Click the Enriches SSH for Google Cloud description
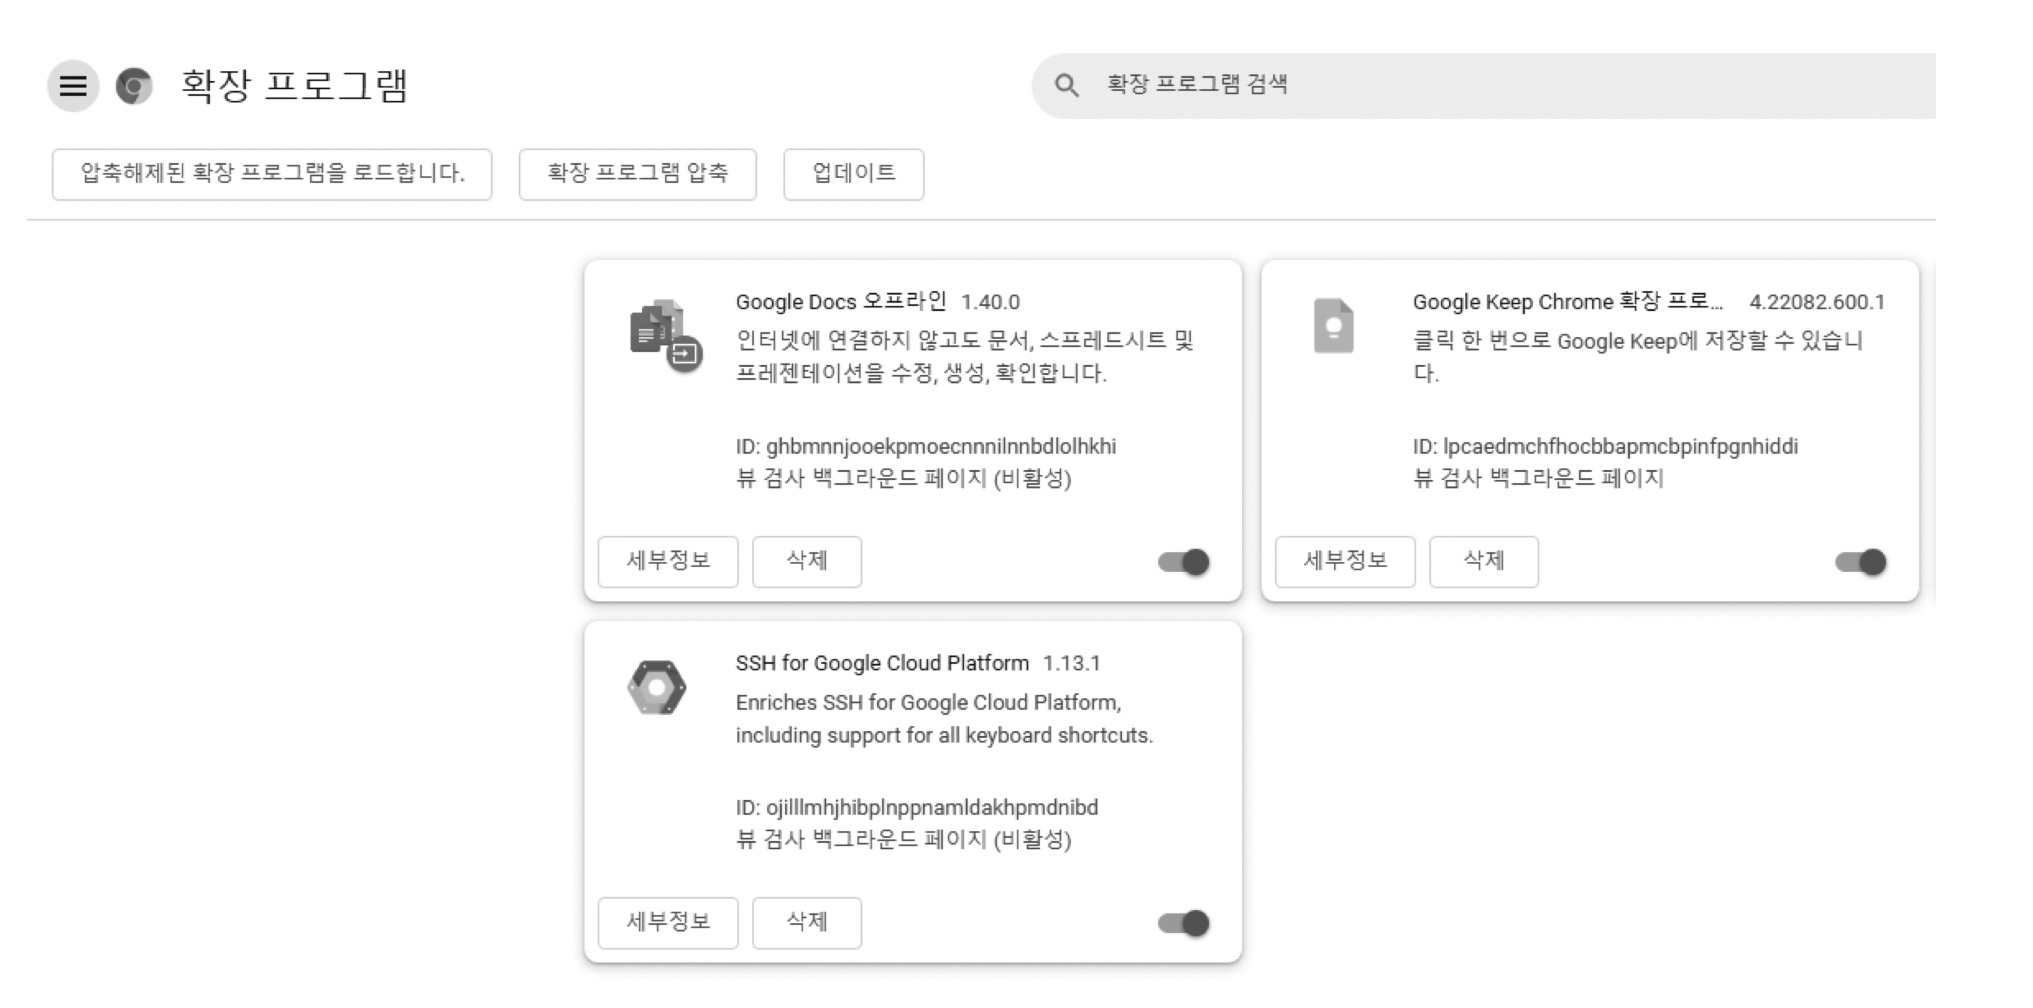This screenshot has height=1008, width=2033. coord(944,718)
